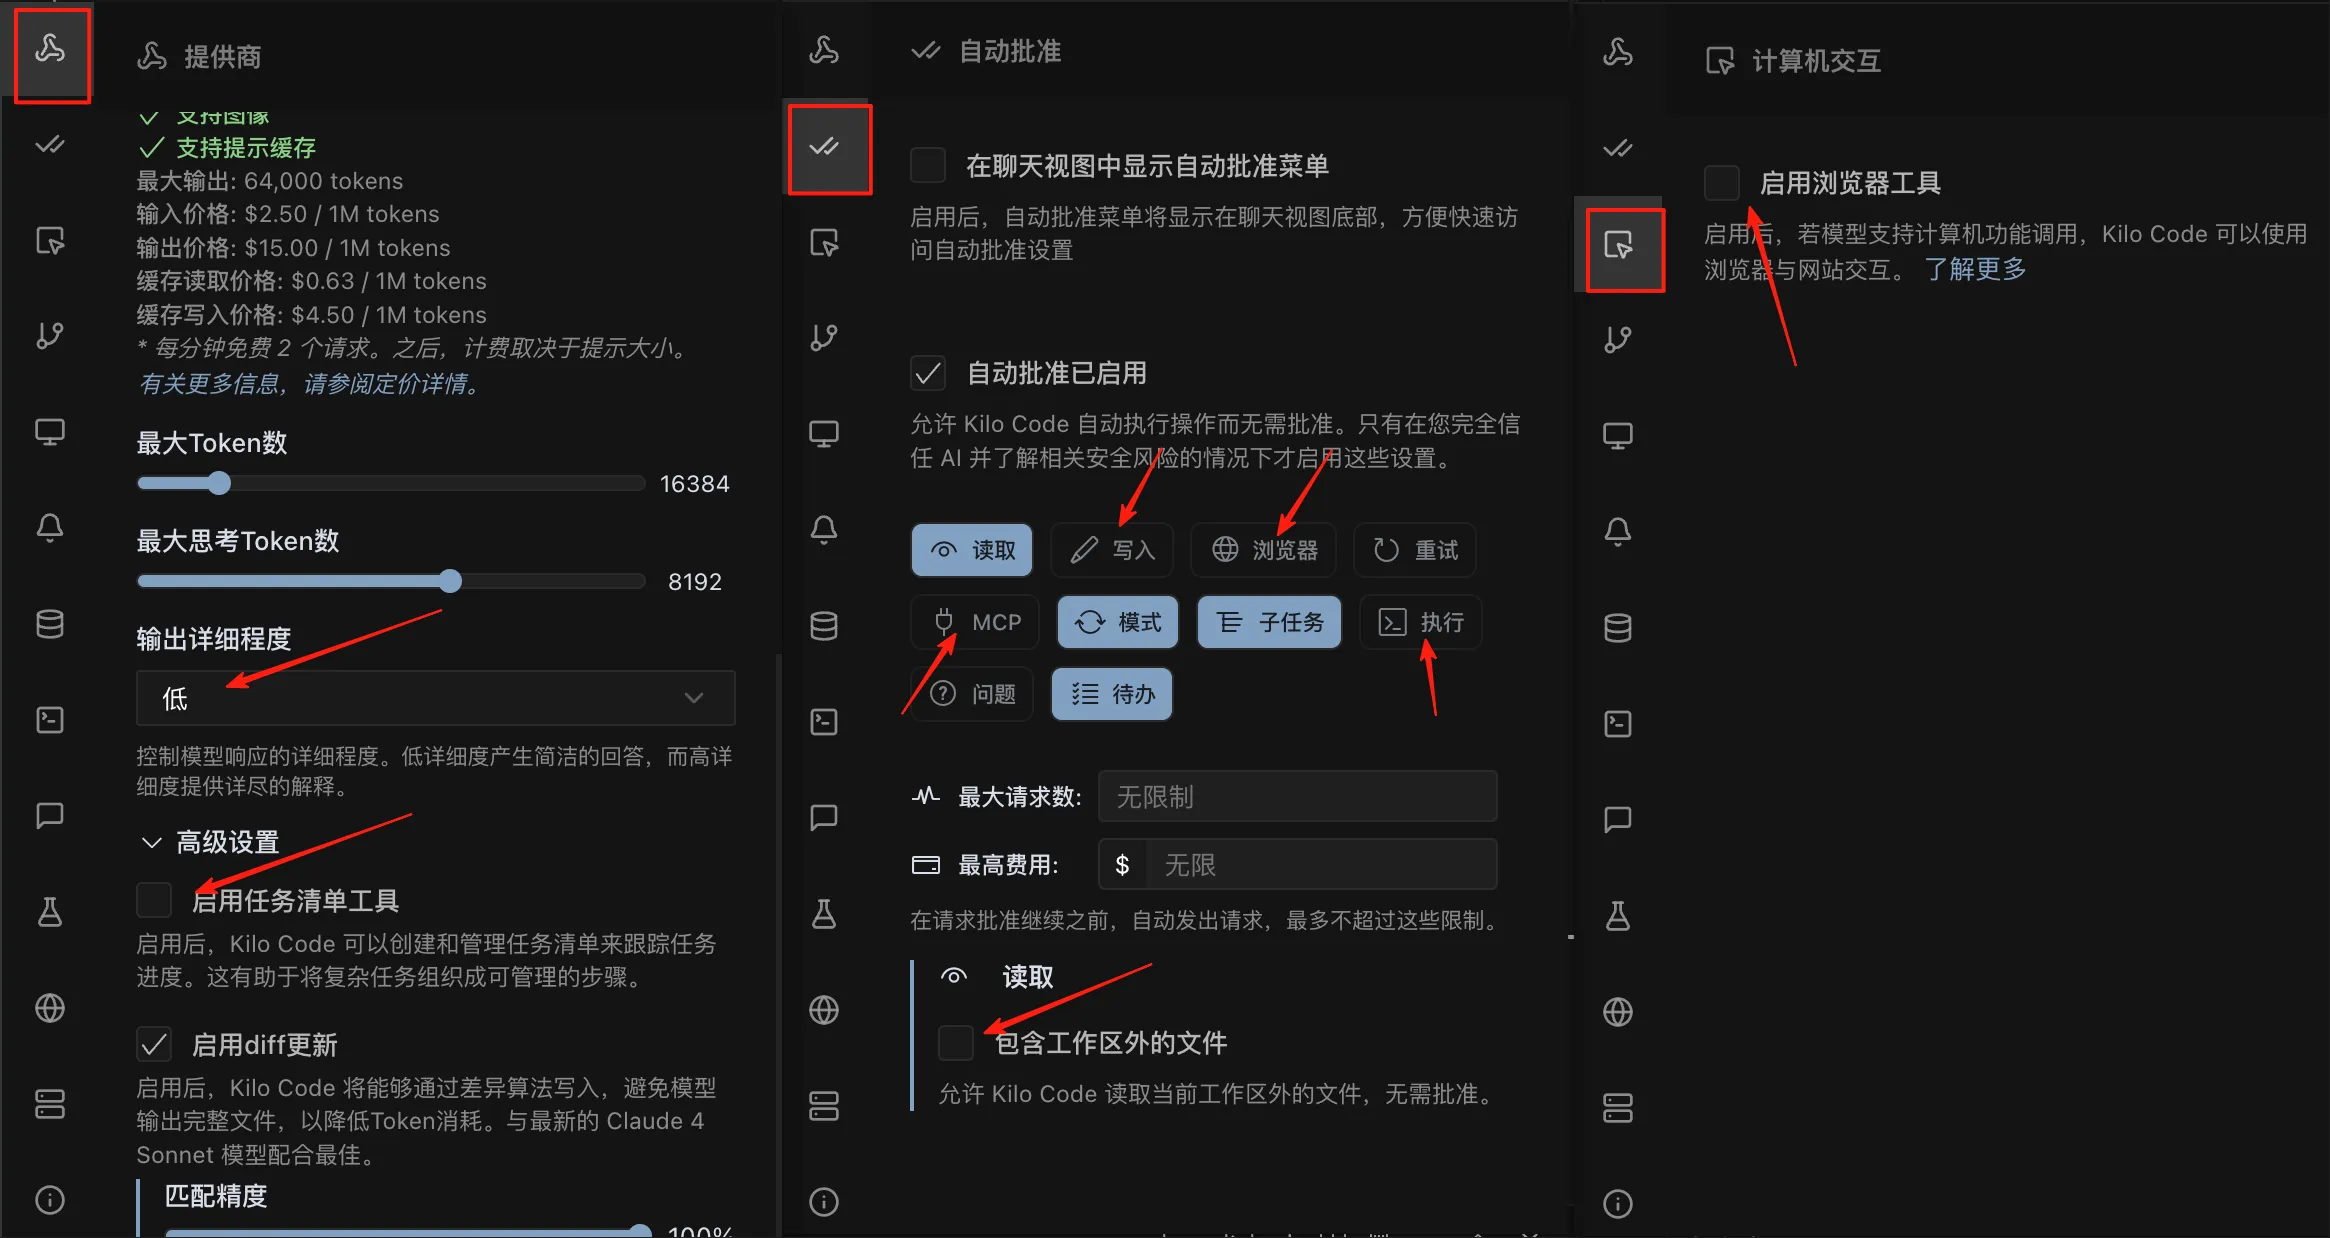Enable the 启用浏览器工具 checkbox

(x=1722, y=183)
